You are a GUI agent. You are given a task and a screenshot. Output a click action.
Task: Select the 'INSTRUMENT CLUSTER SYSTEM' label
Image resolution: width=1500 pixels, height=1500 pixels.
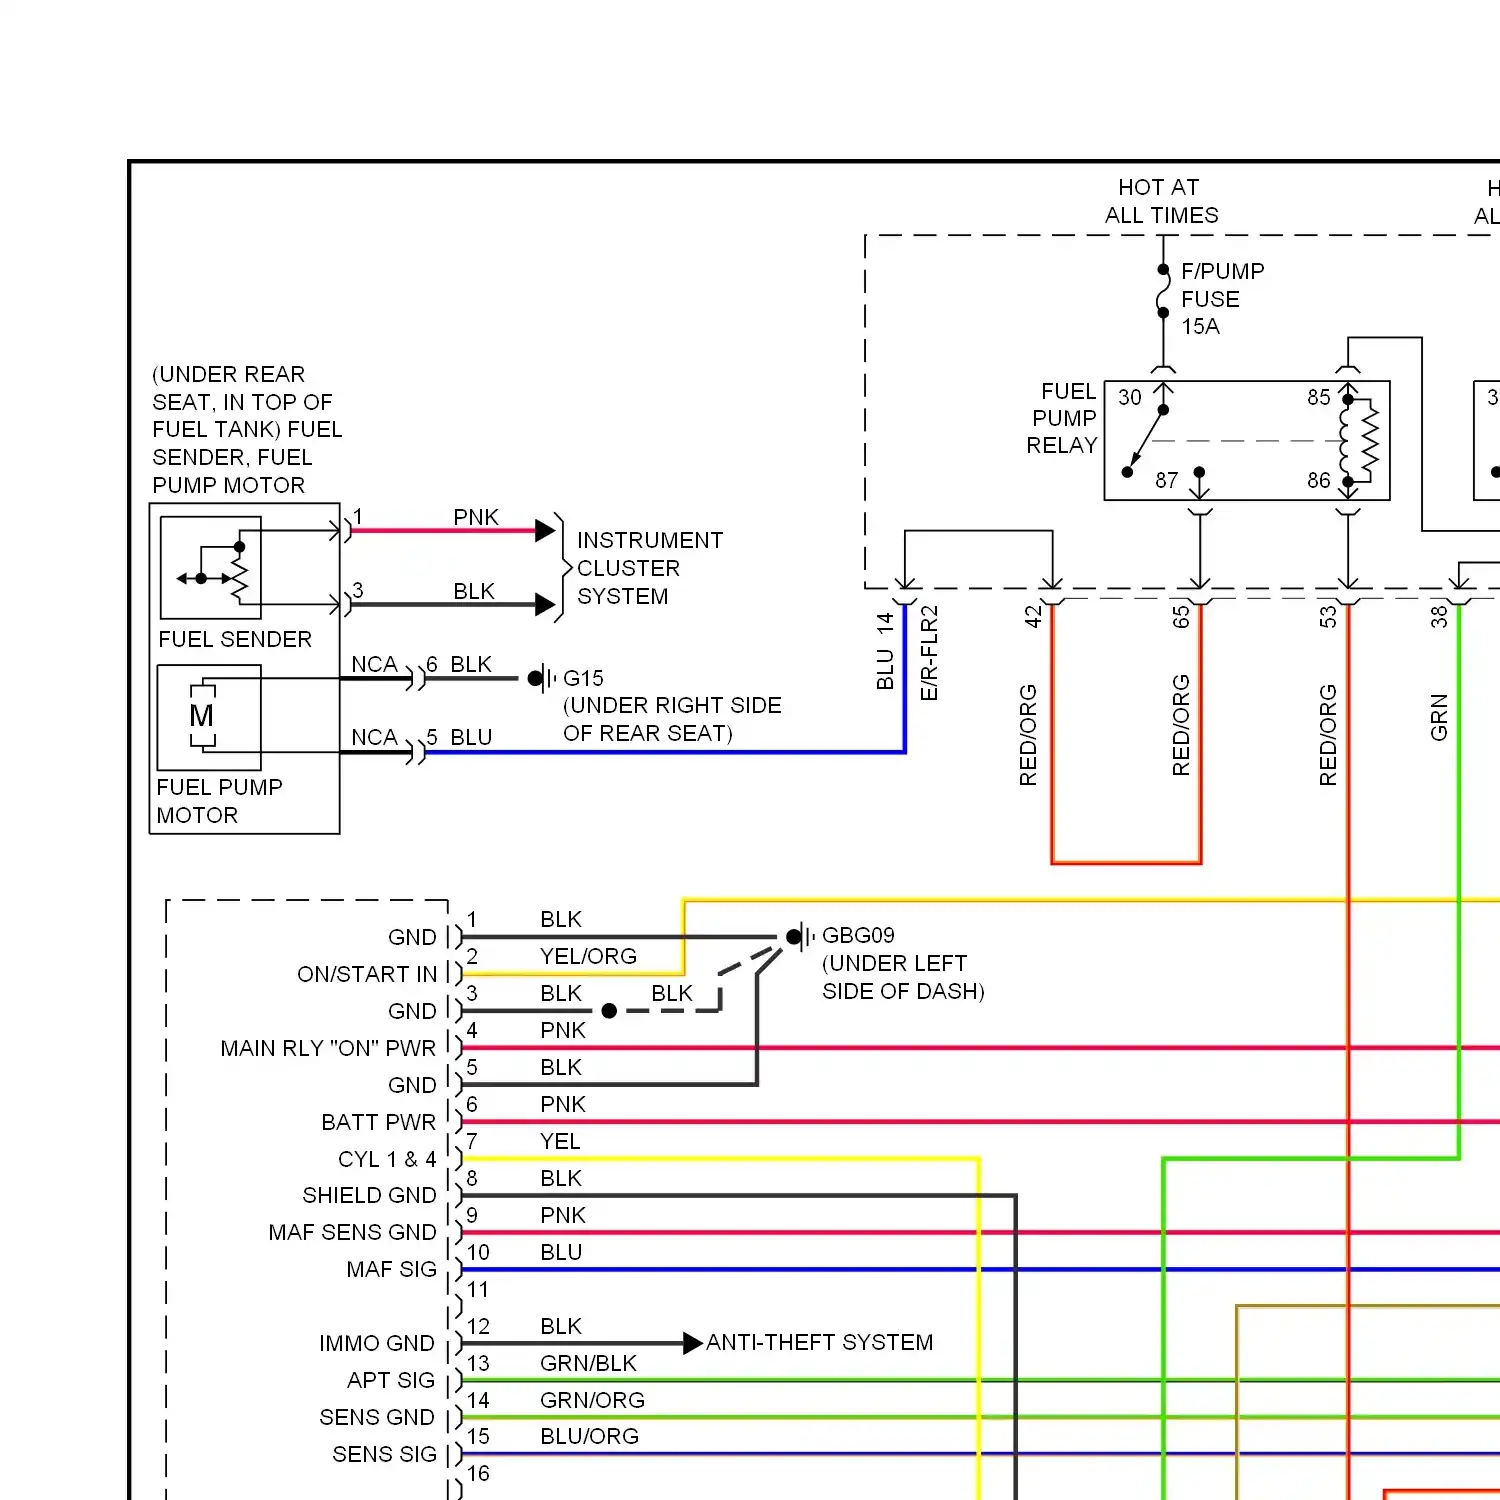click(649, 568)
